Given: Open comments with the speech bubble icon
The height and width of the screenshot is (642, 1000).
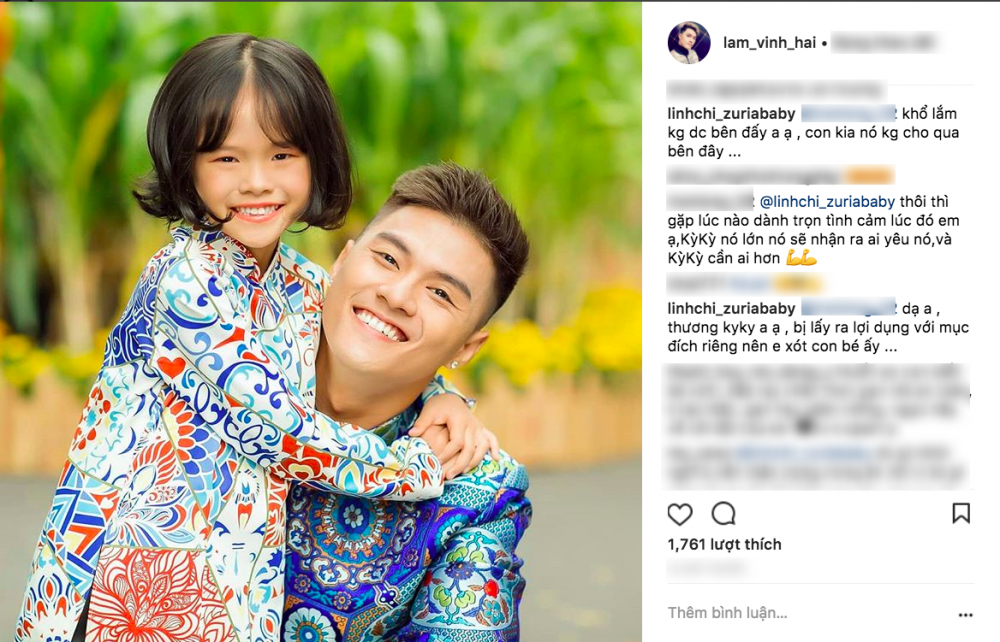Looking at the screenshot, I should click(x=724, y=513).
